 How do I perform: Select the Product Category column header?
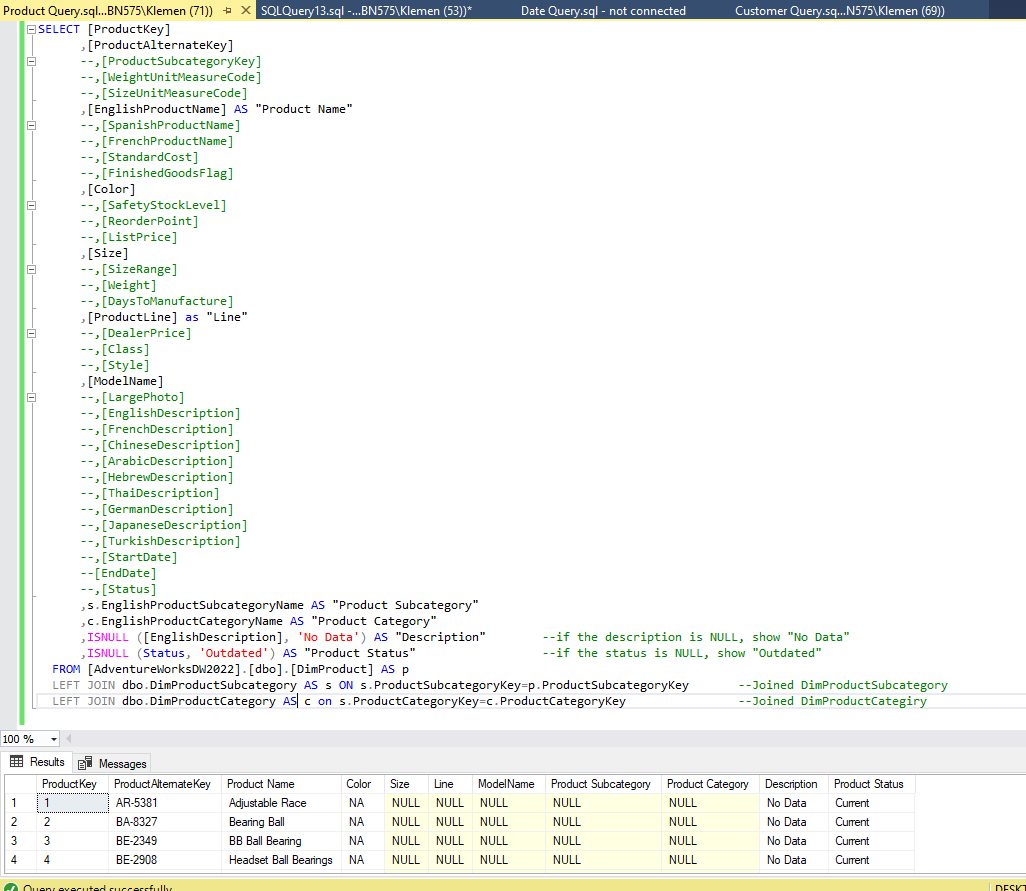711,784
